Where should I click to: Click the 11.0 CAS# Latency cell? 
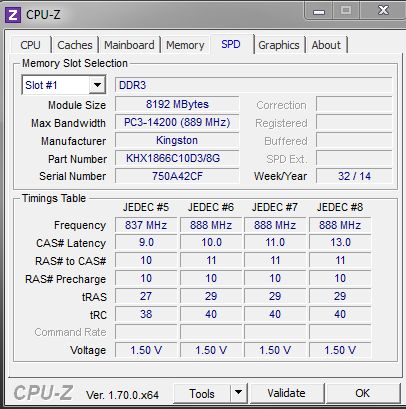[x=275, y=242]
